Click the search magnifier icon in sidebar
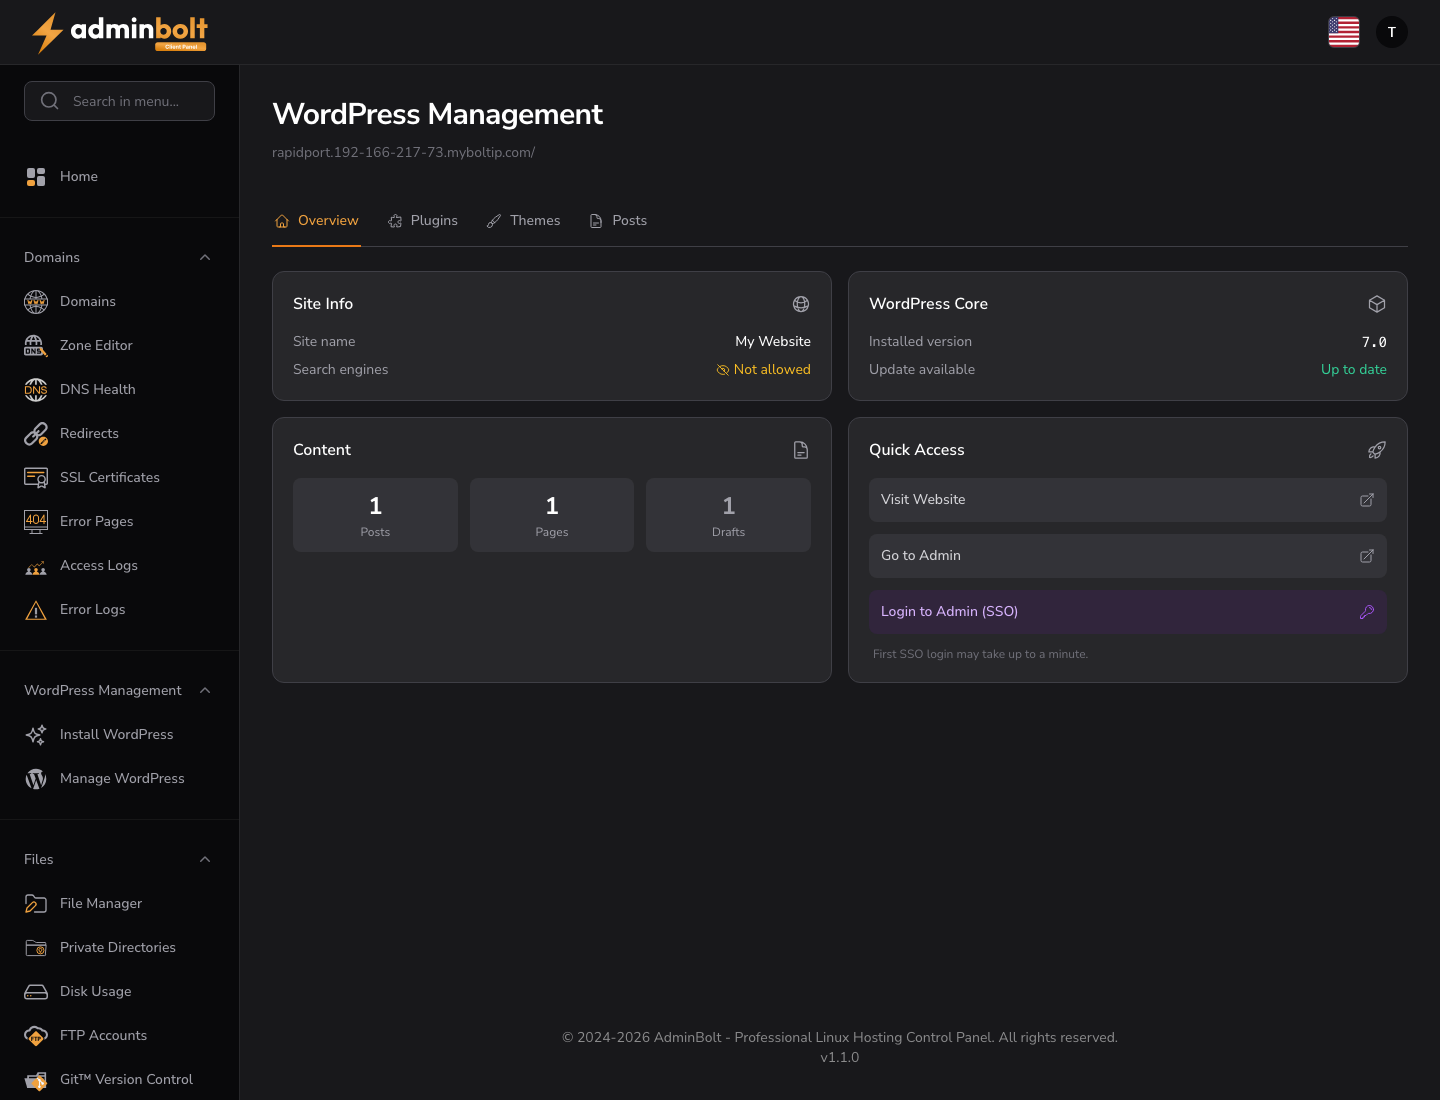This screenshot has width=1440, height=1100. click(49, 101)
